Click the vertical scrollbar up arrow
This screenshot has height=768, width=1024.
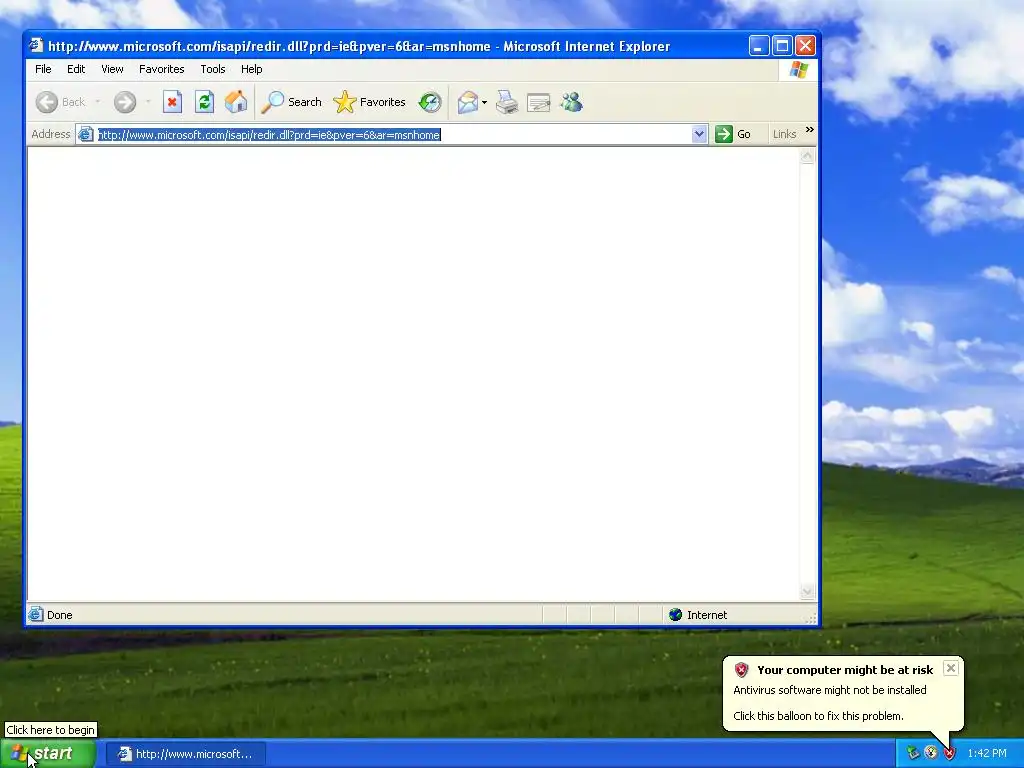pyautogui.click(x=807, y=156)
